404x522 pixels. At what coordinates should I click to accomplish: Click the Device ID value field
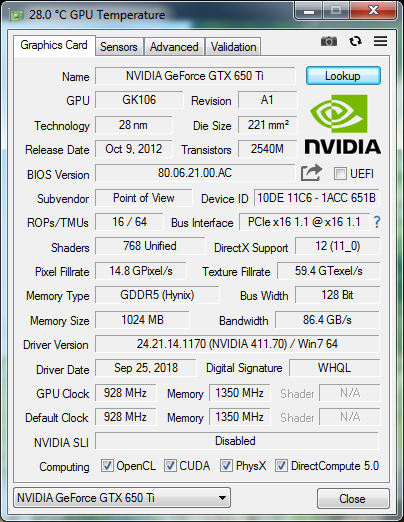pyautogui.click(x=316, y=198)
